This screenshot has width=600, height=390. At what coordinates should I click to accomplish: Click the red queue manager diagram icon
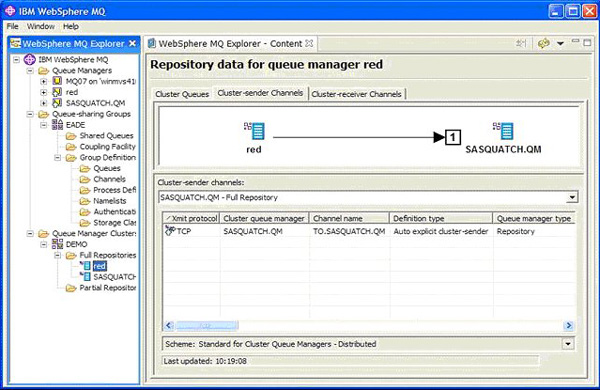pyautogui.click(x=254, y=131)
